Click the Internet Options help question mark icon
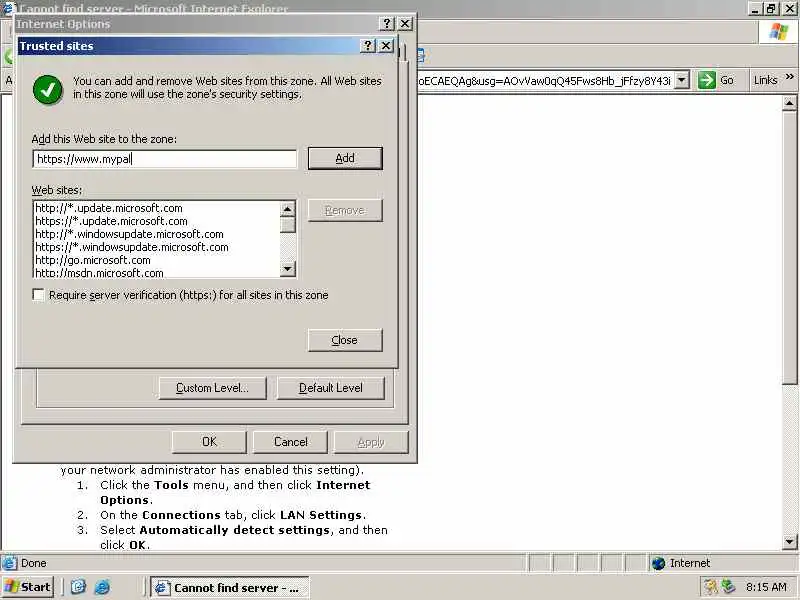Viewport: 800px width, 600px height. click(387, 23)
